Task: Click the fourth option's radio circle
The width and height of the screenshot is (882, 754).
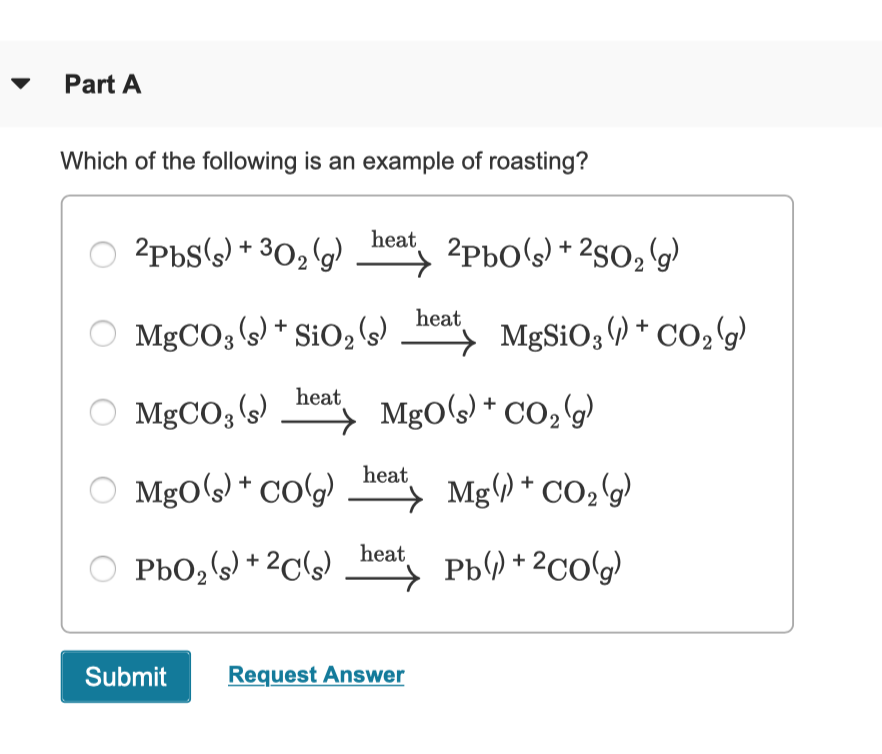Action: tap(102, 490)
